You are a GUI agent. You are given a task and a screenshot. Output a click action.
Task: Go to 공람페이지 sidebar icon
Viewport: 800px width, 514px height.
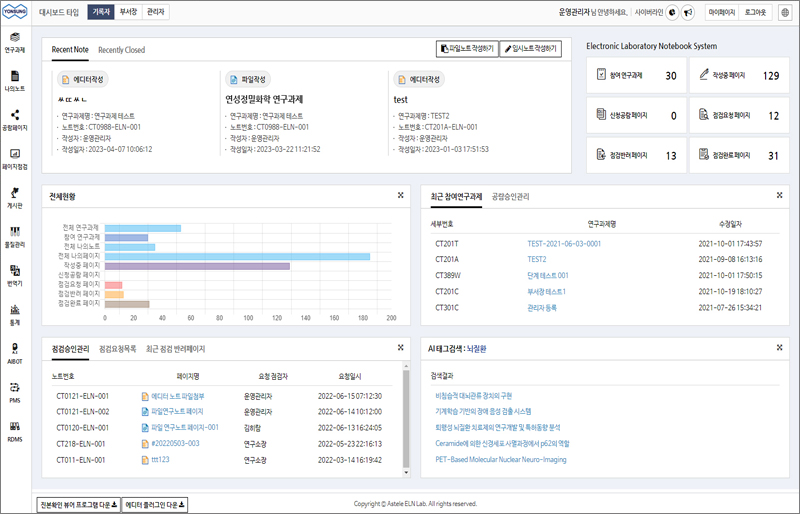[x=15, y=120]
